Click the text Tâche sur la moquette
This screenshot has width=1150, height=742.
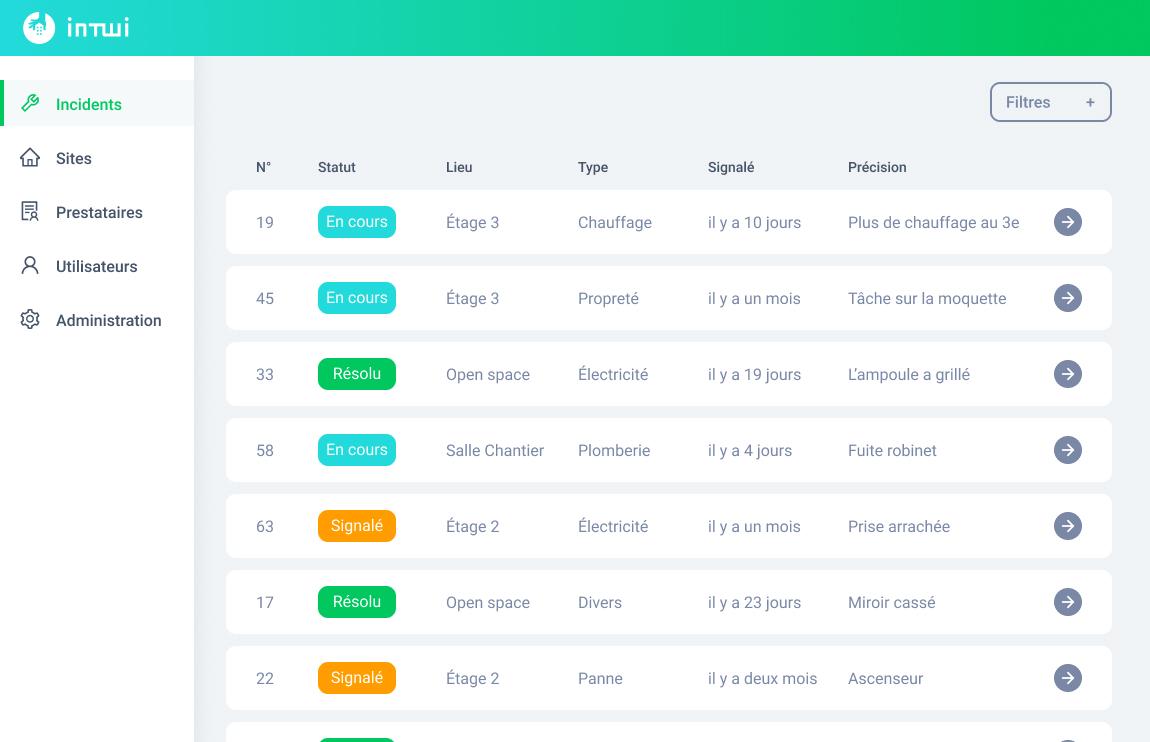[927, 298]
